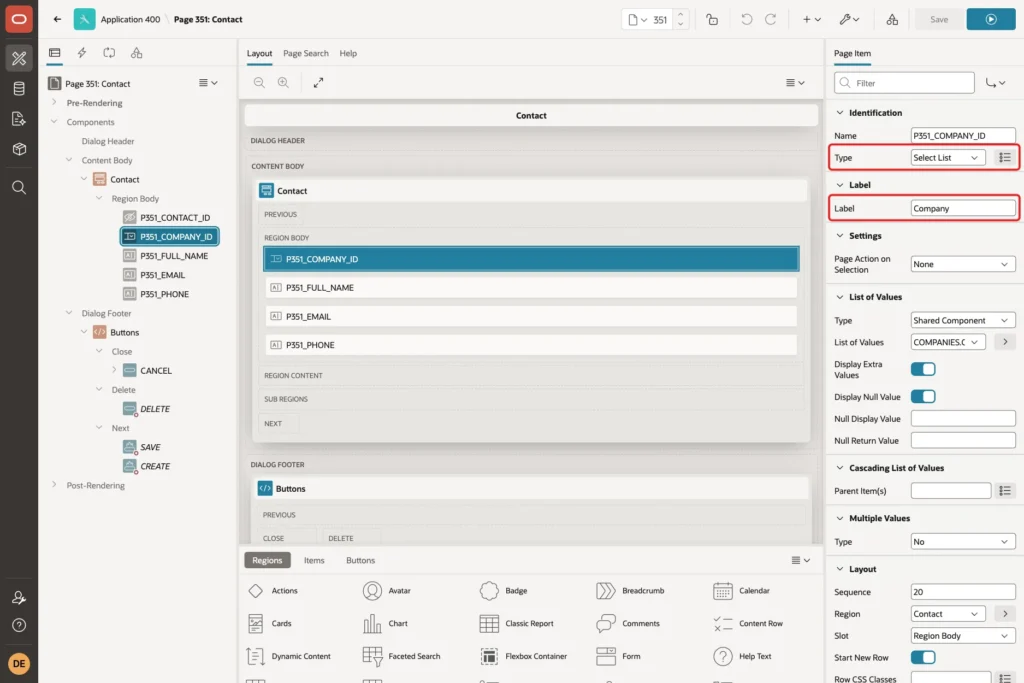
Task: Open the Create plus menu
Action: coord(811,20)
